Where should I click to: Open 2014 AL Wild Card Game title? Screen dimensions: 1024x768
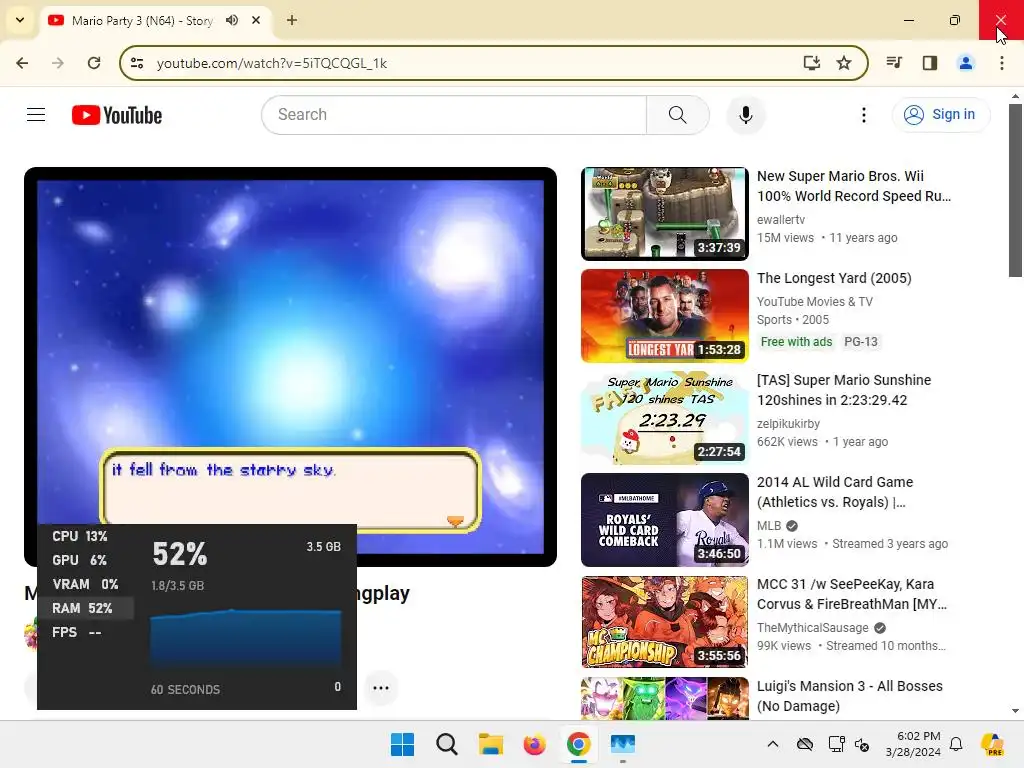click(835, 492)
